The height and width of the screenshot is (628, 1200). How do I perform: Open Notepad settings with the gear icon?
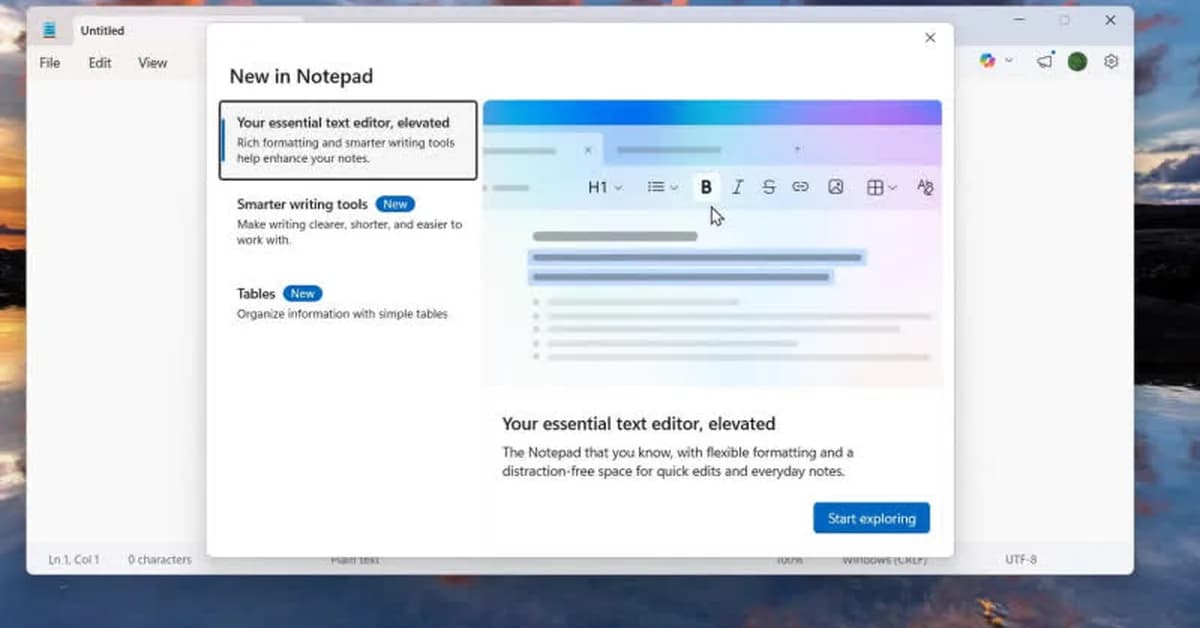tap(1111, 61)
